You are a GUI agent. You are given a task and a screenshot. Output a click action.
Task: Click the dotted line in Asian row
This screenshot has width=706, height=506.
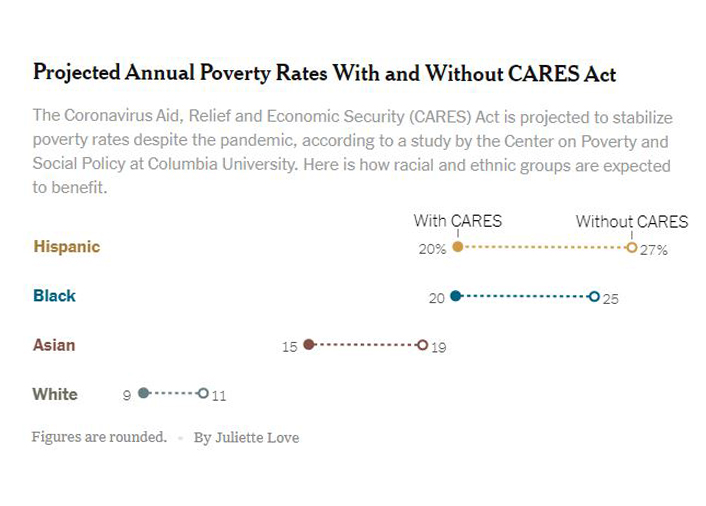pos(366,345)
